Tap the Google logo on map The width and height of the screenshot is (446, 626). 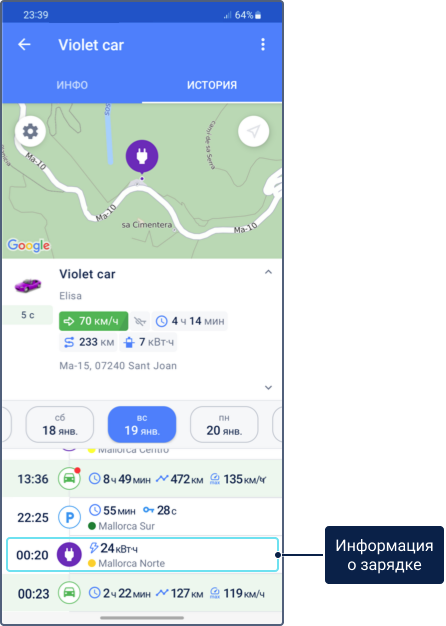[x=29, y=245]
